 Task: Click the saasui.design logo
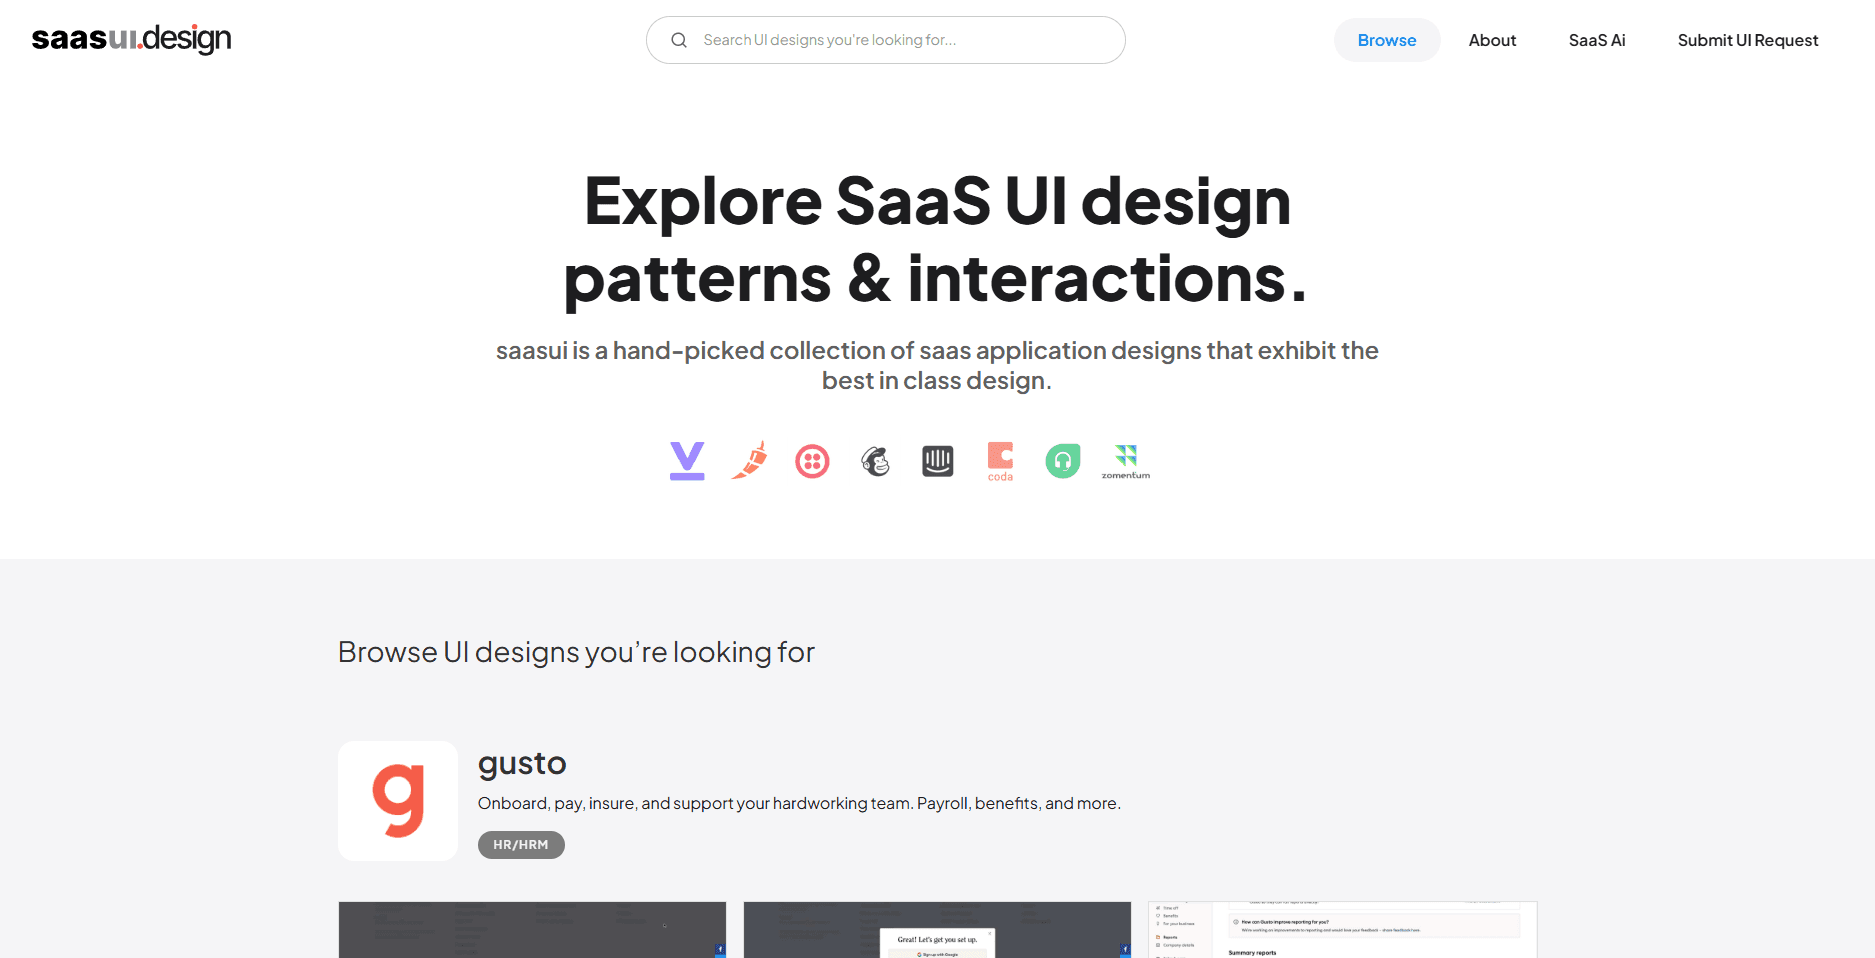click(131, 39)
